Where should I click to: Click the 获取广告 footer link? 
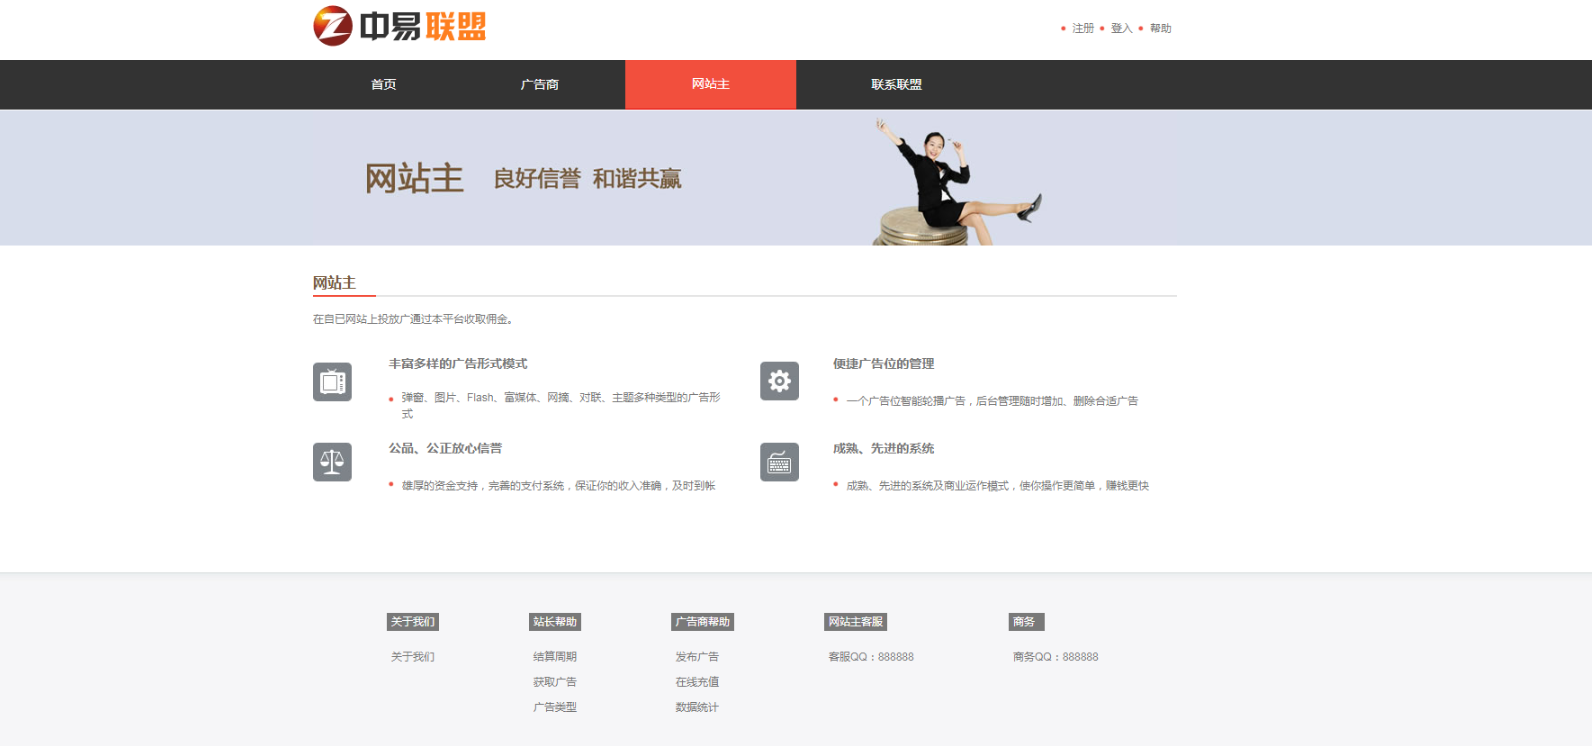(554, 682)
